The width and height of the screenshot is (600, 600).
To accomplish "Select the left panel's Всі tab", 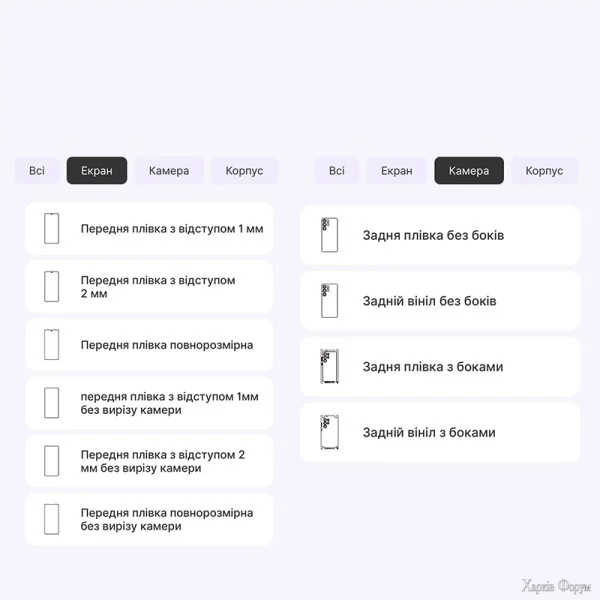I will [37, 171].
